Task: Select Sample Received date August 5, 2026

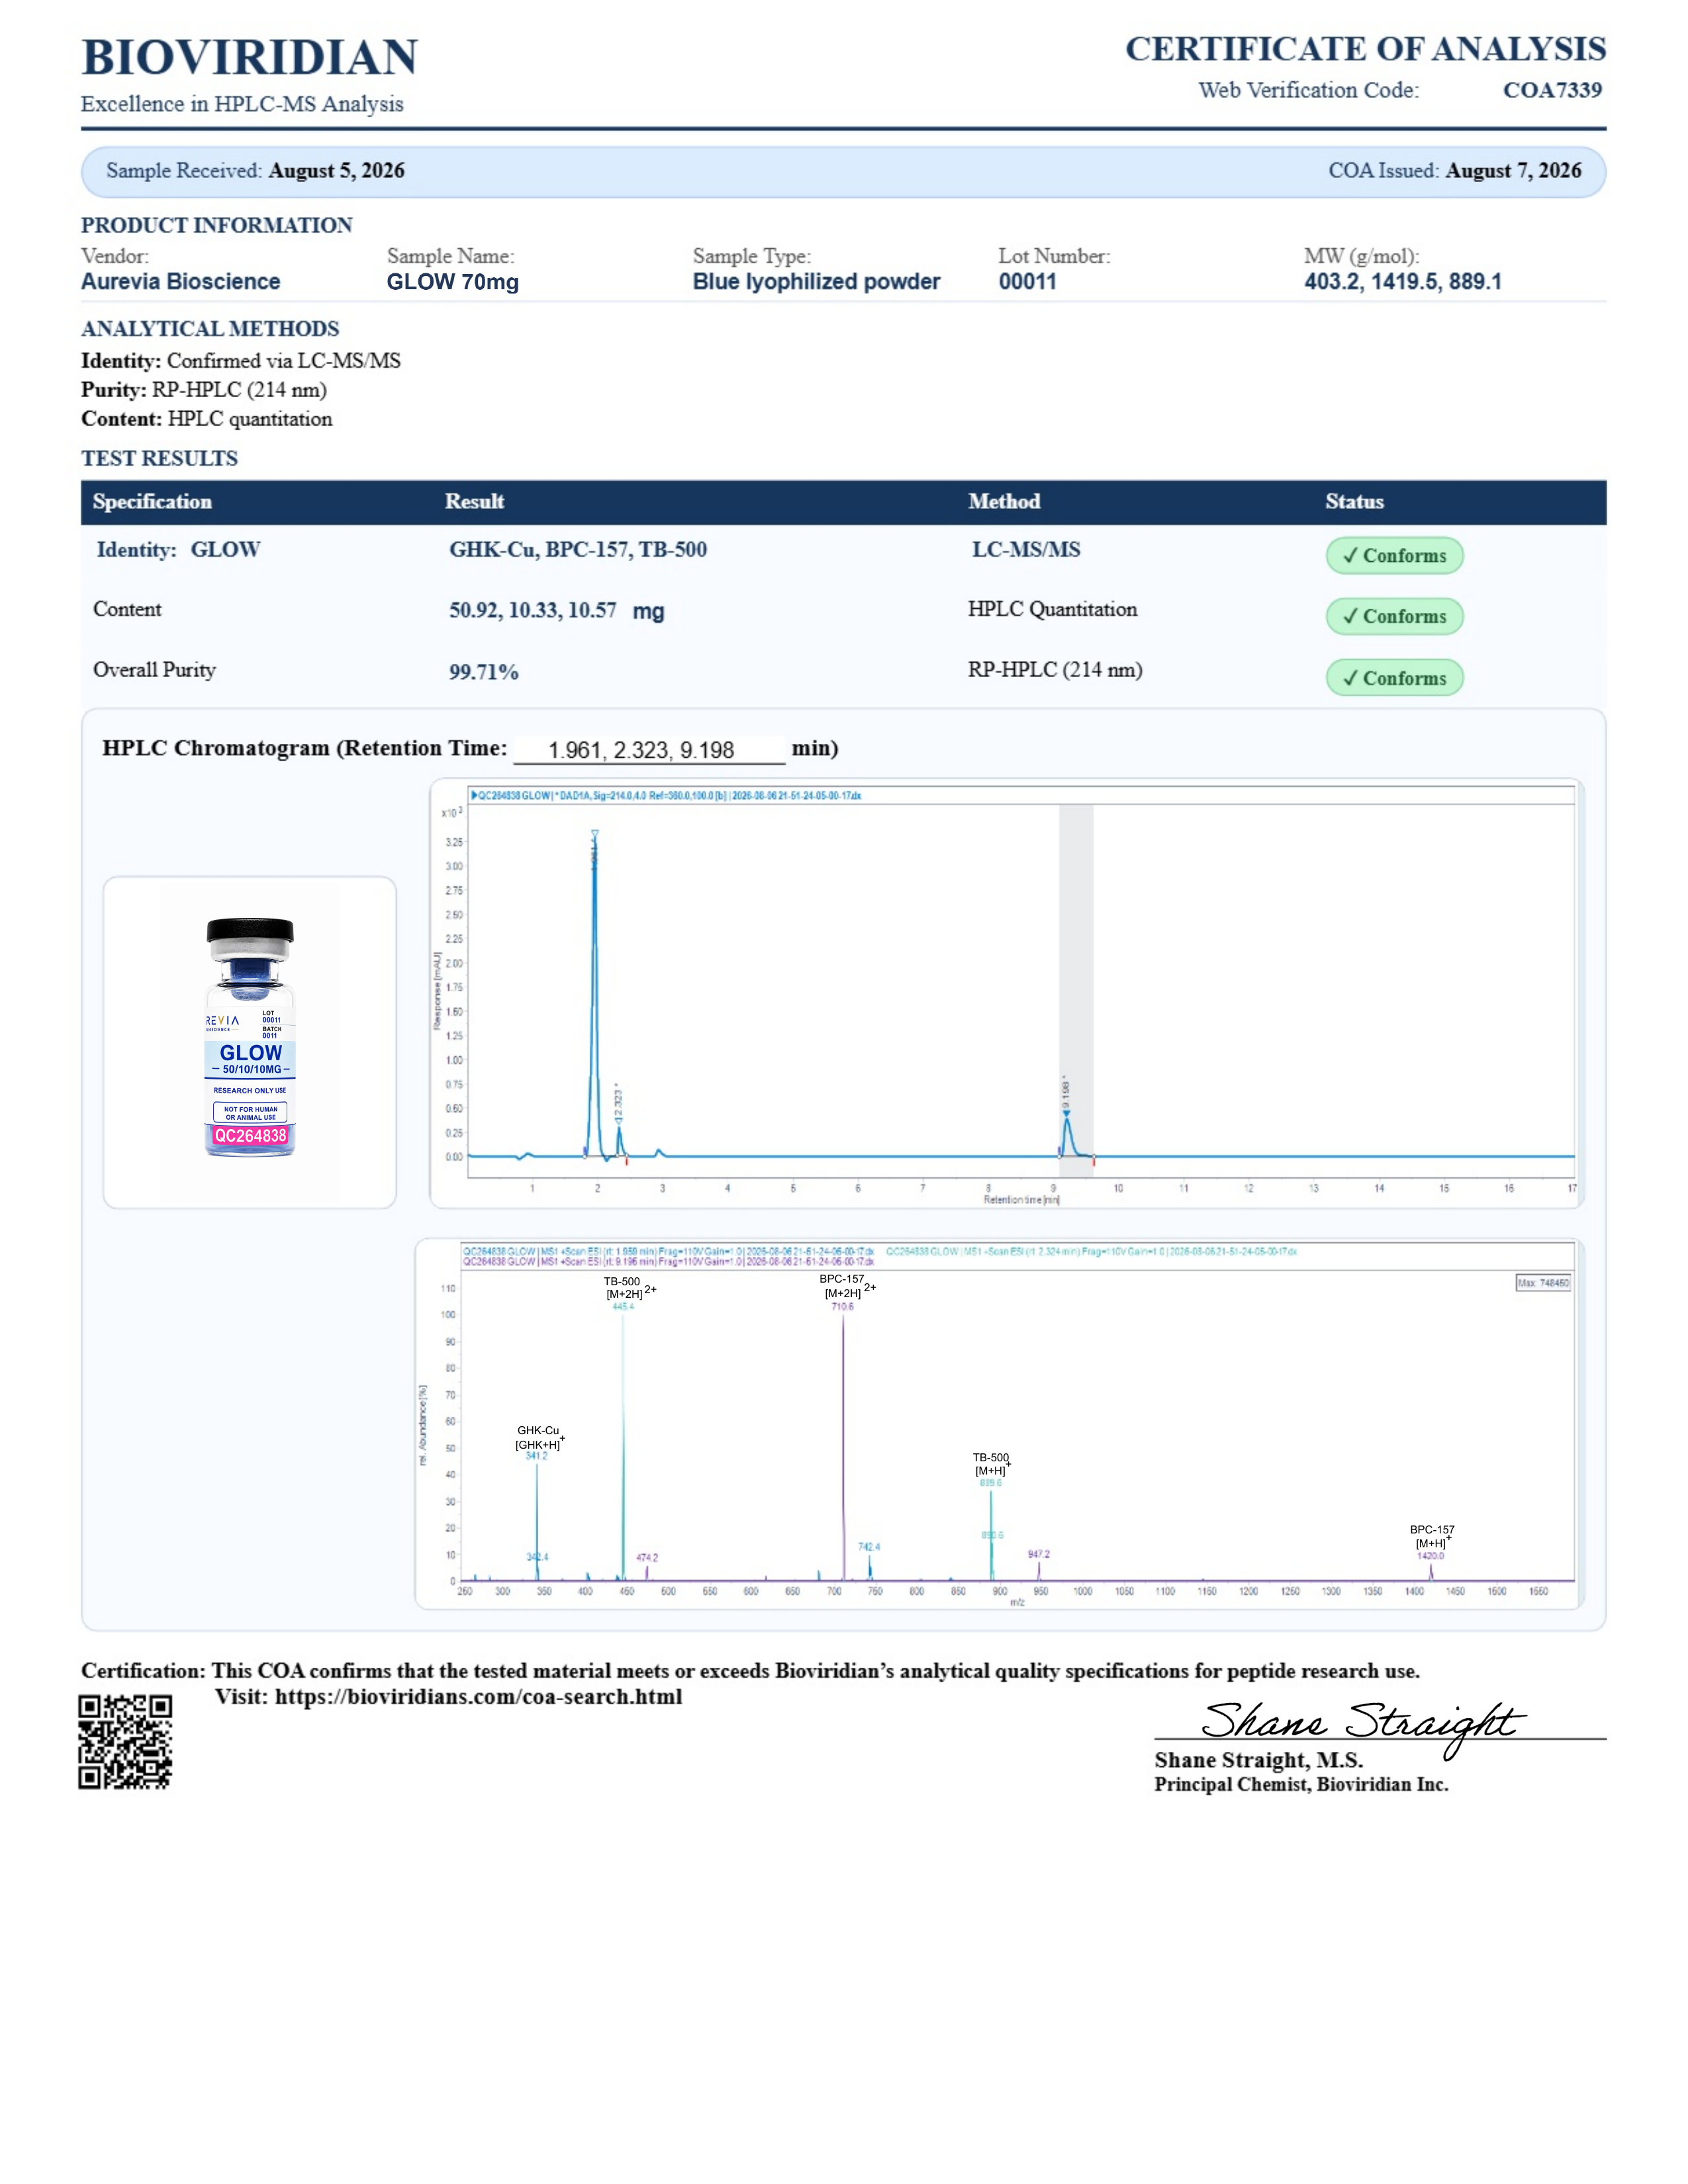Action: 336,171
